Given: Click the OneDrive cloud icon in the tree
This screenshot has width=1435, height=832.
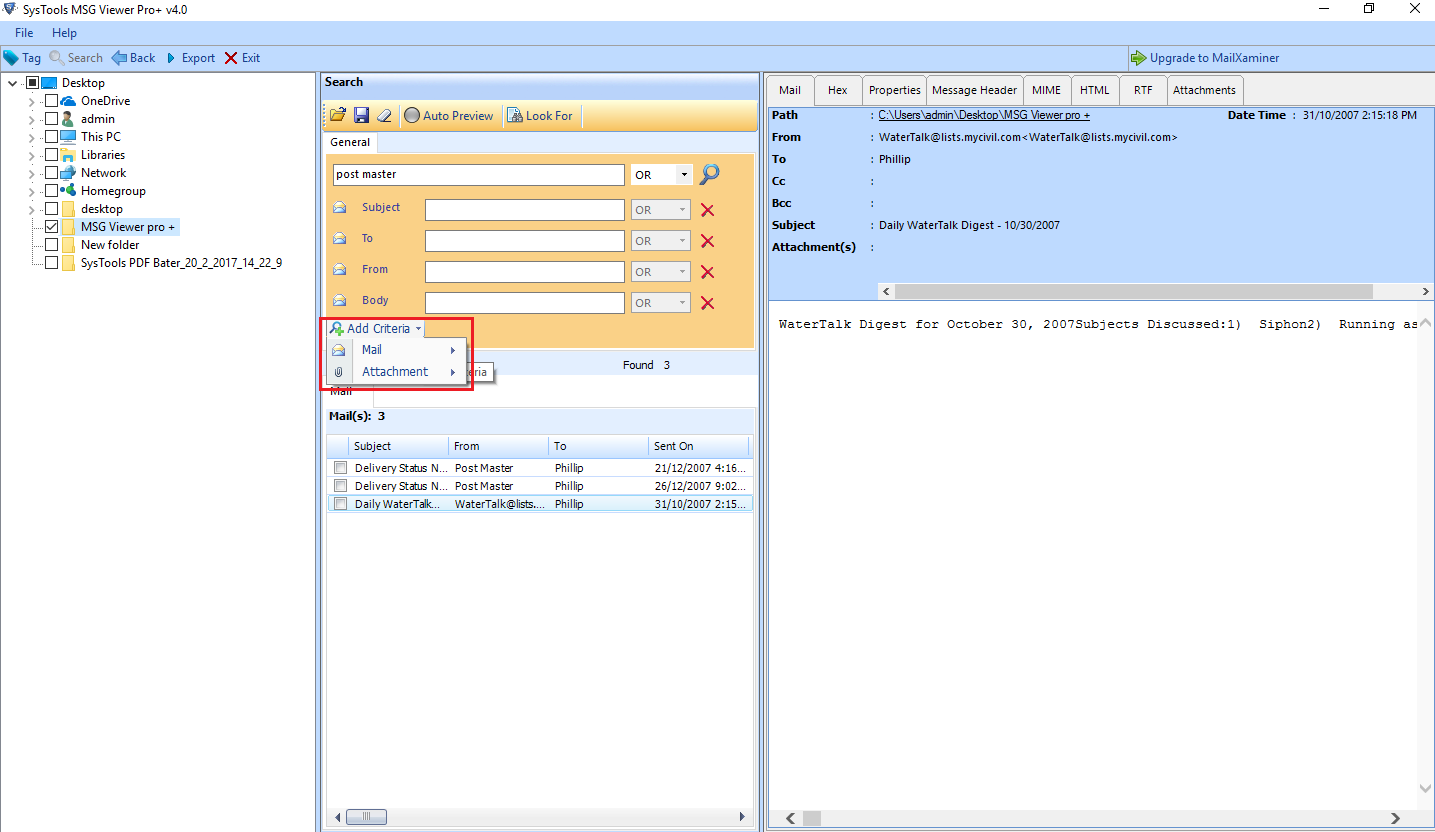Looking at the screenshot, I should click(x=68, y=101).
